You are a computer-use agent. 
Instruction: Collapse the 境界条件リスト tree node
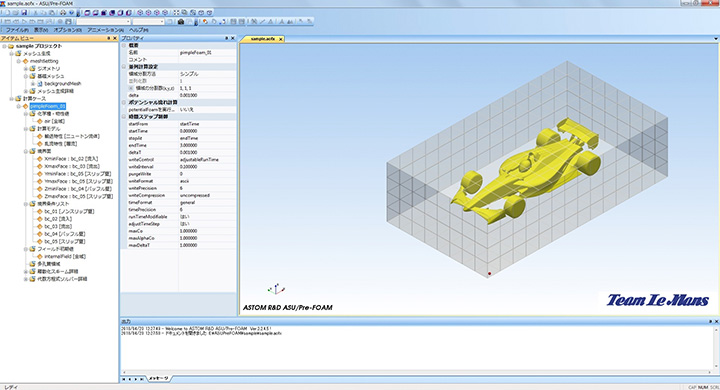26,203
